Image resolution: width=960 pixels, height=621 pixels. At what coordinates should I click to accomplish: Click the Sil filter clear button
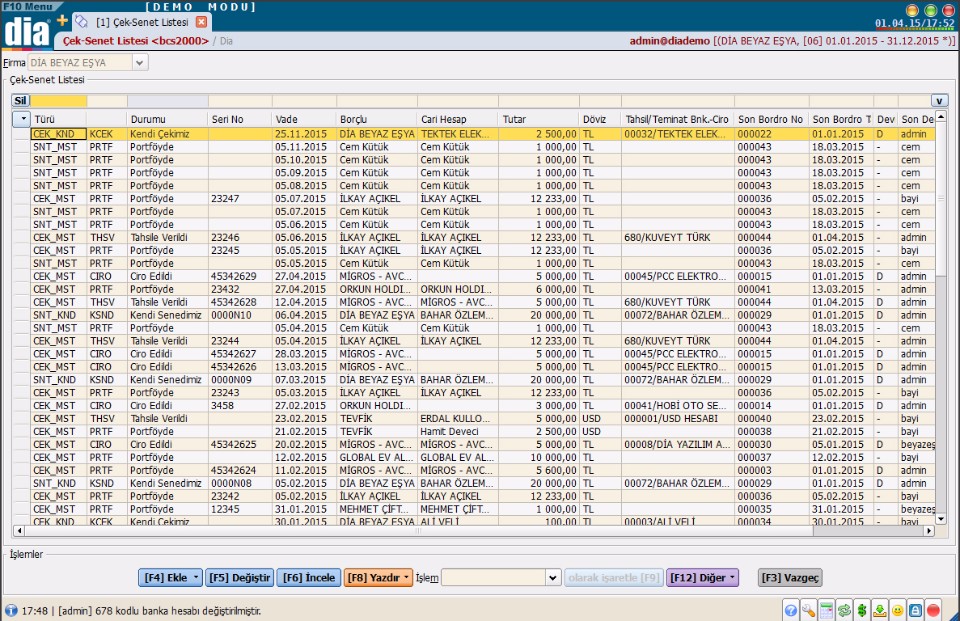21,100
